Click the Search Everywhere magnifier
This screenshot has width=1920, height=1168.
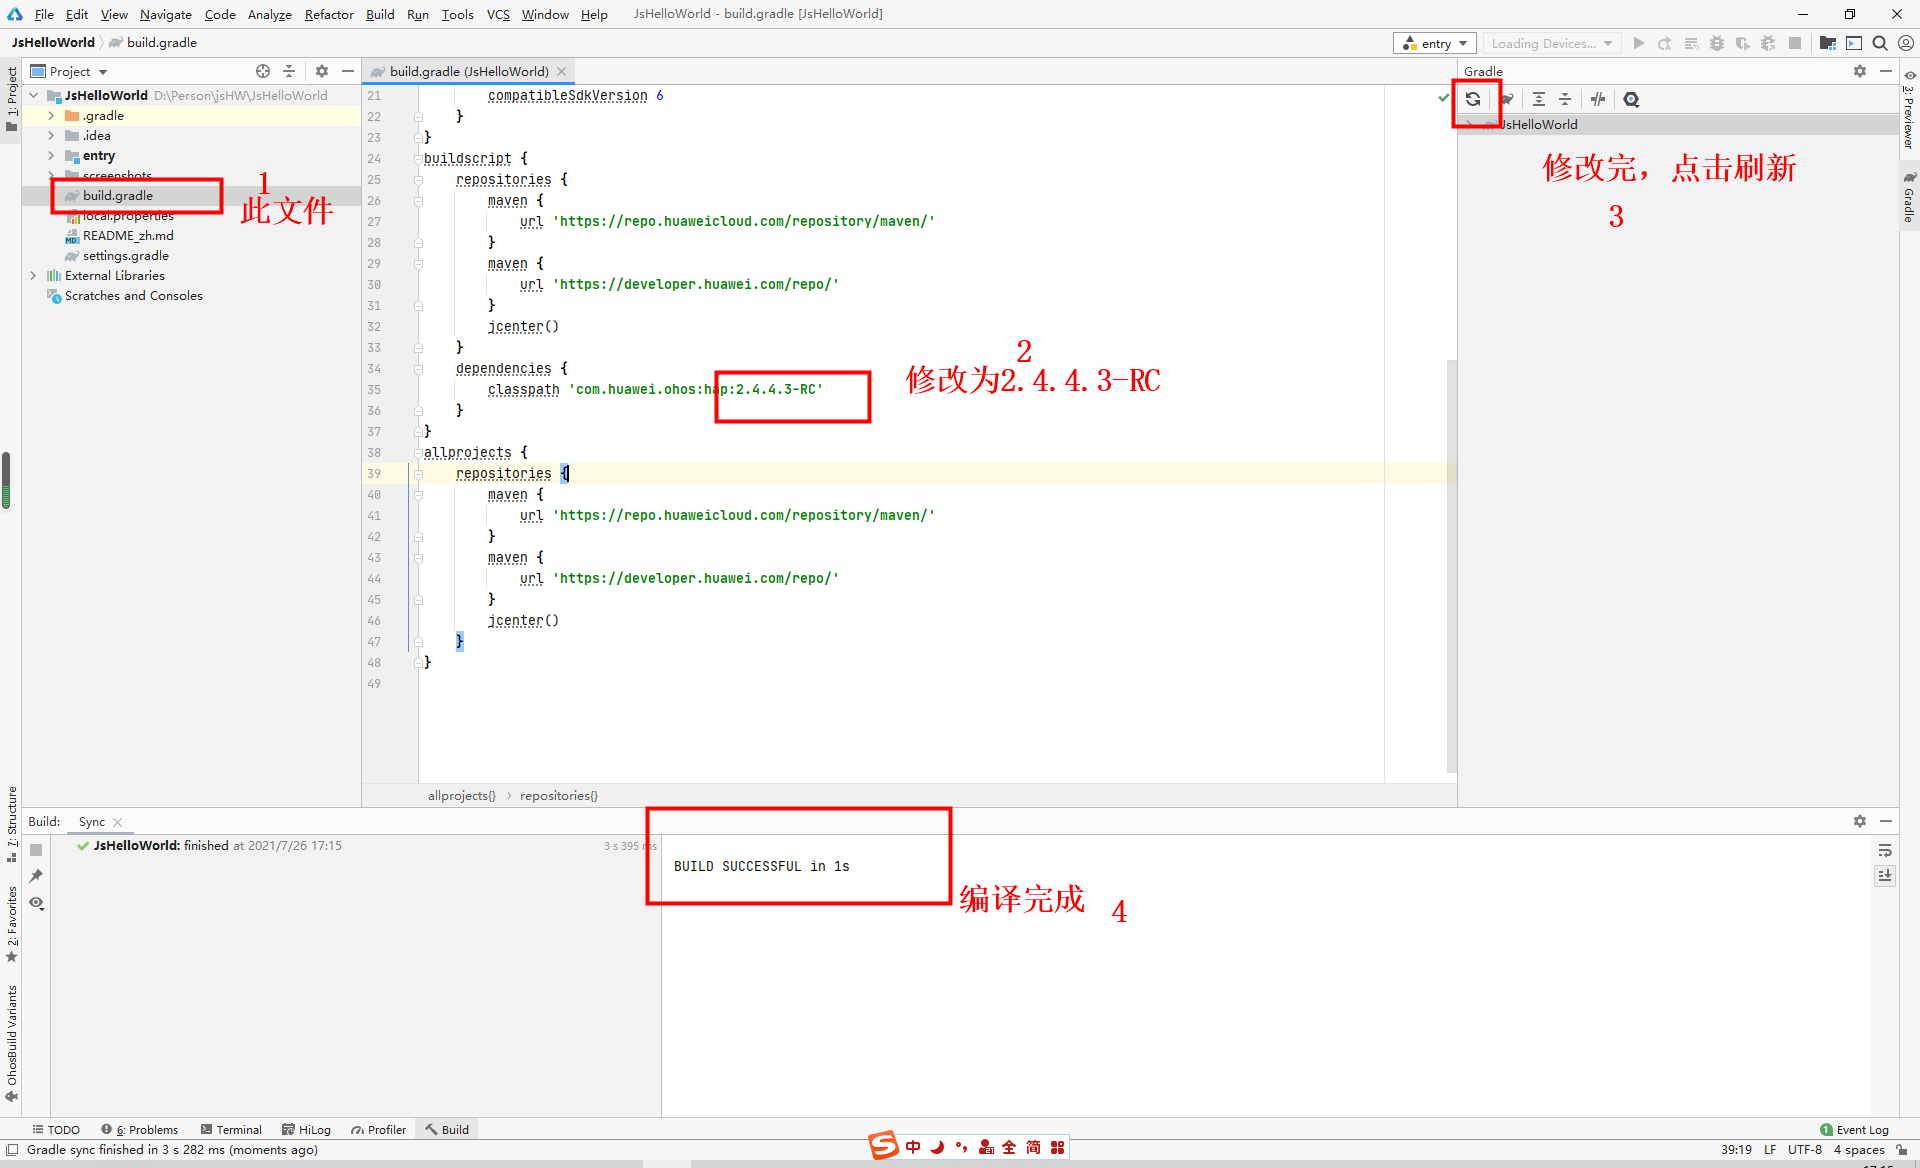(x=1880, y=43)
